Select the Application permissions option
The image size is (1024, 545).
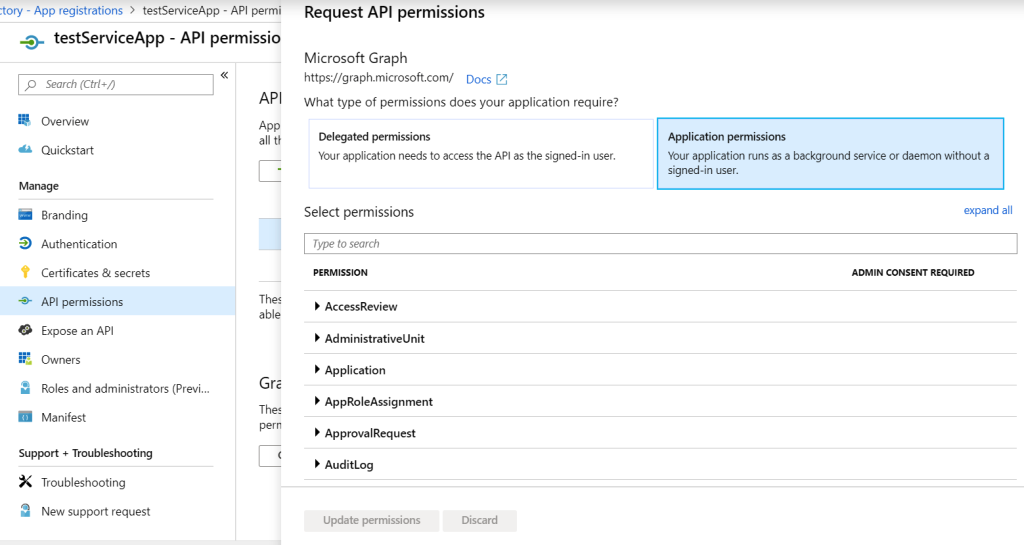[830, 153]
